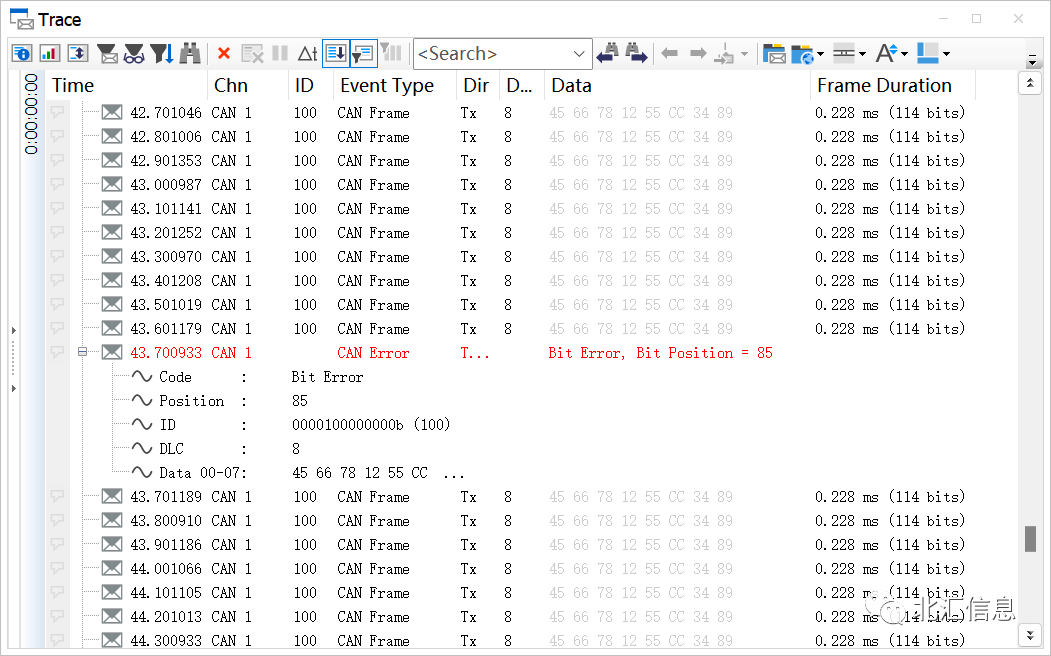1051x656 pixels.
Task: Select the analysis glasses icon
Action: [134, 53]
